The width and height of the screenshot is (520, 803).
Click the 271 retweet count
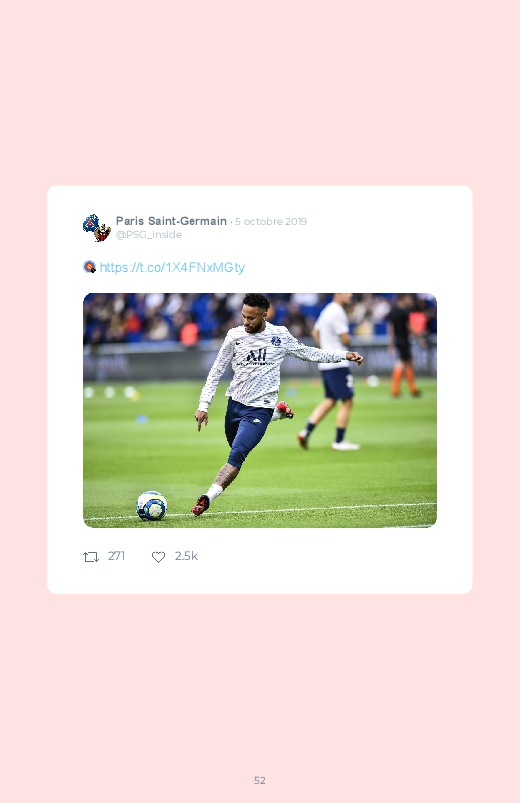[x=116, y=556]
